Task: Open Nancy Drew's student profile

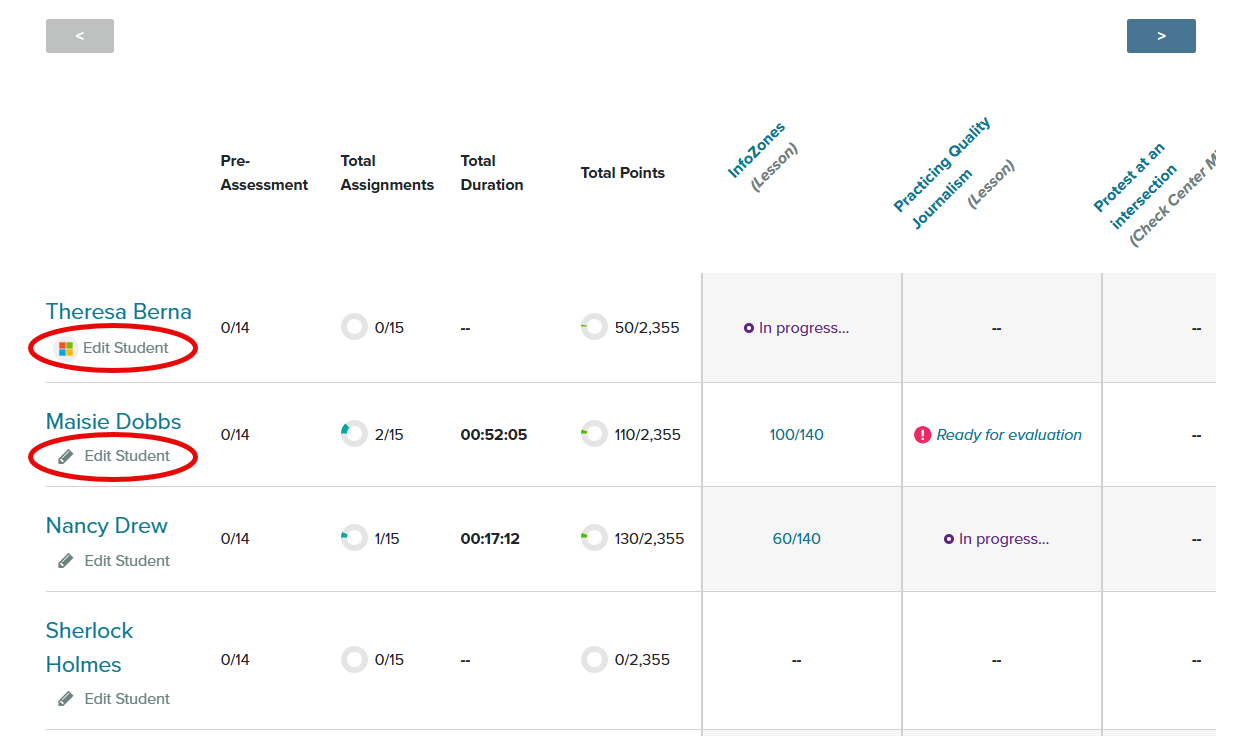Action: 106,526
